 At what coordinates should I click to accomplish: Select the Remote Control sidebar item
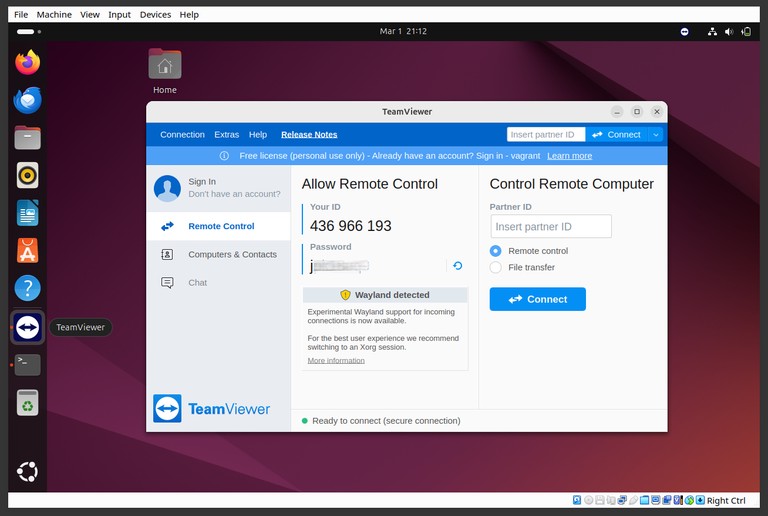click(218, 226)
